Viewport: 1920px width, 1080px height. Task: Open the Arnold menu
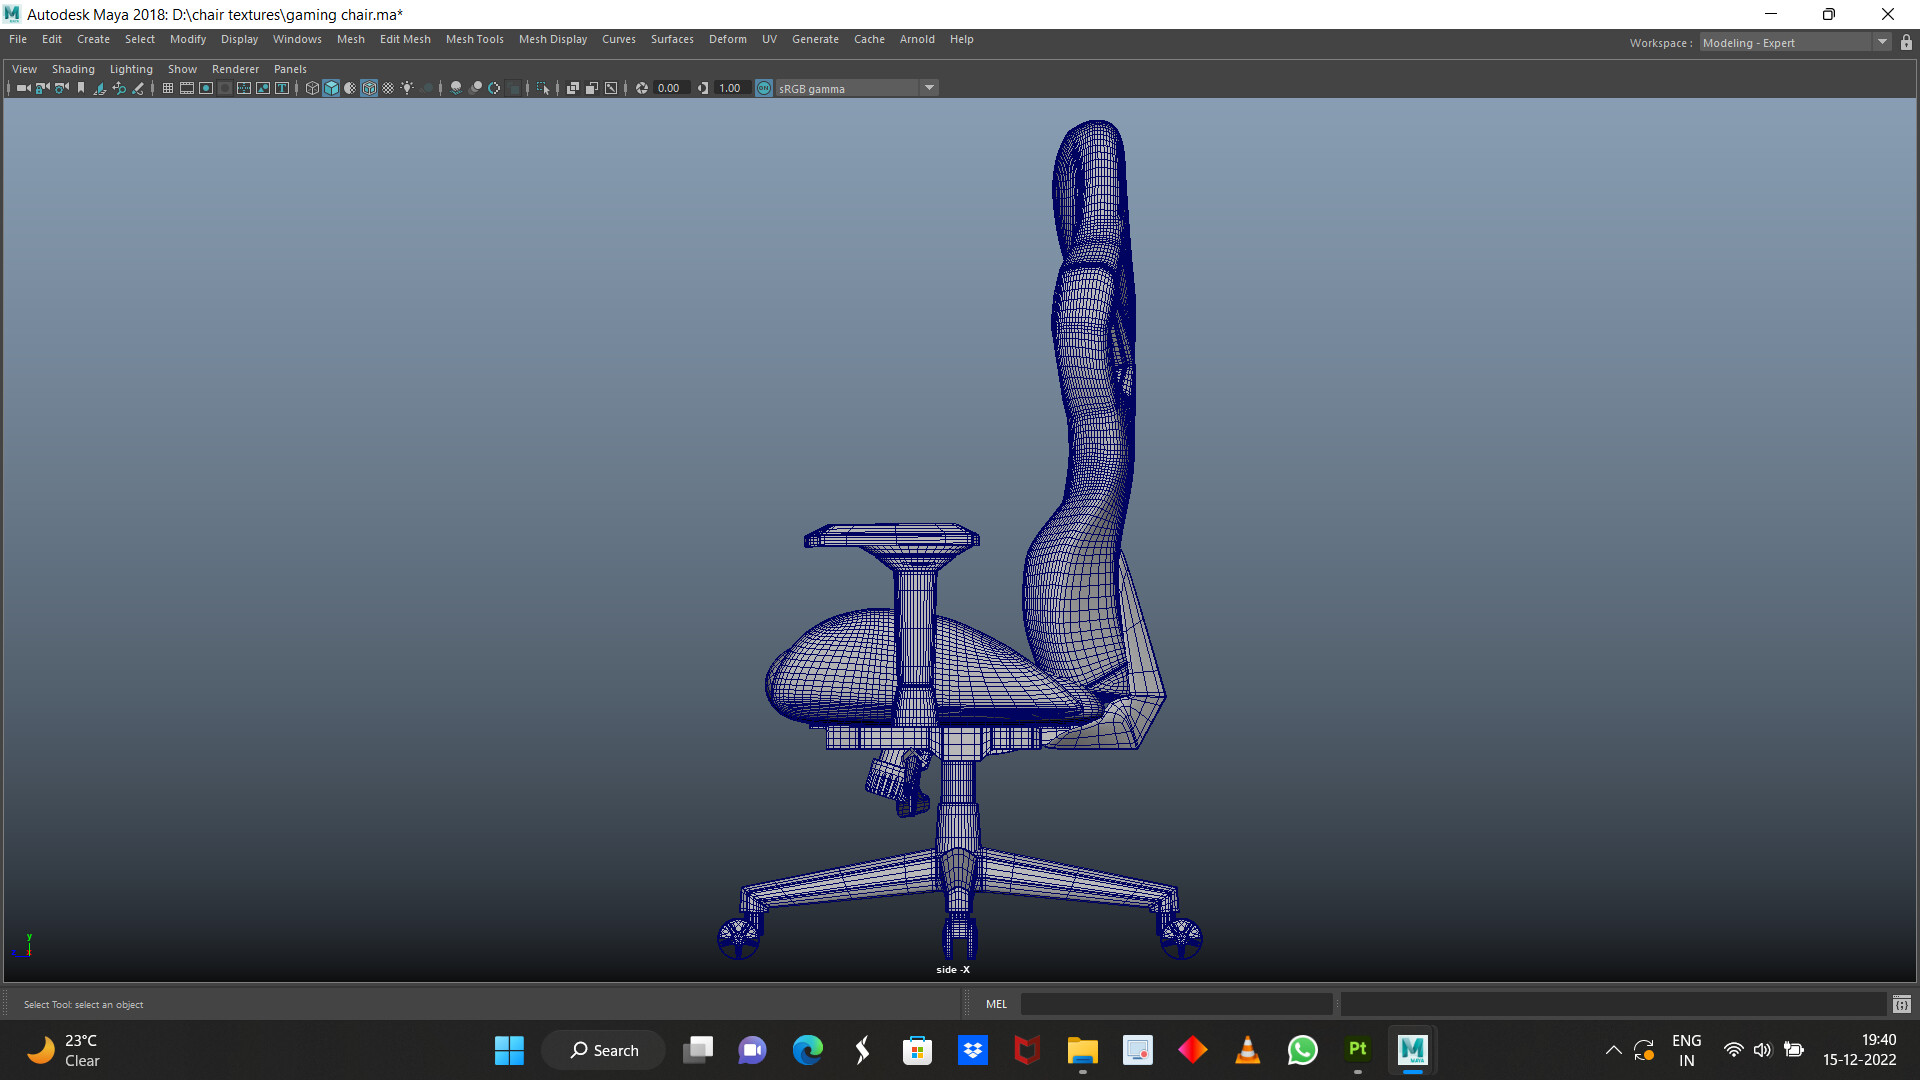pyautogui.click(x=917, y=39)
